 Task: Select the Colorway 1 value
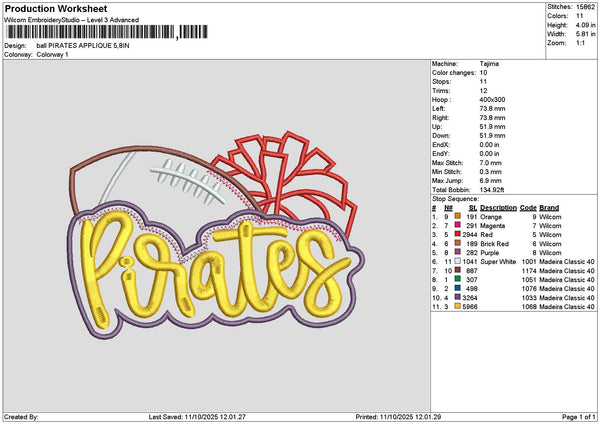pos(52,55)
